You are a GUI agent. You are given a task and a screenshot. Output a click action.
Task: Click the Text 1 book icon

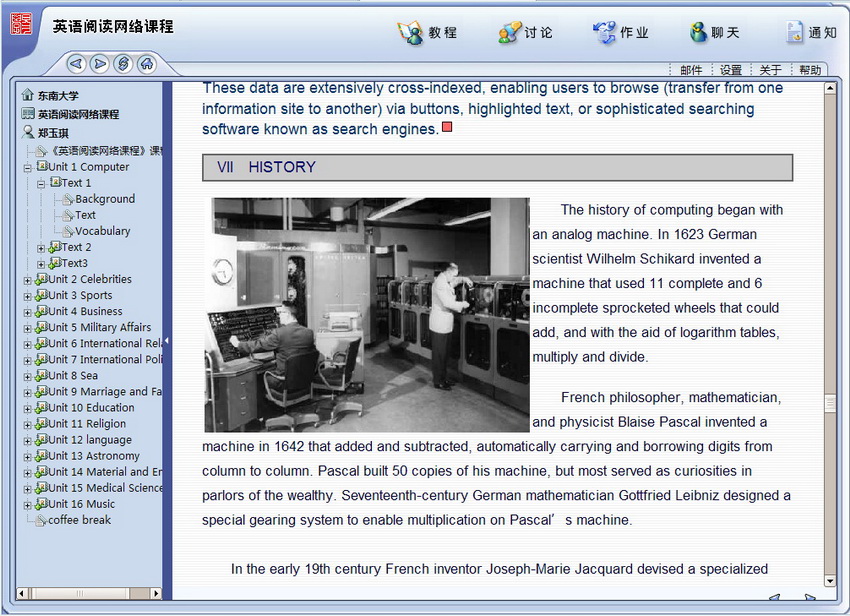(x=56, y=182)
